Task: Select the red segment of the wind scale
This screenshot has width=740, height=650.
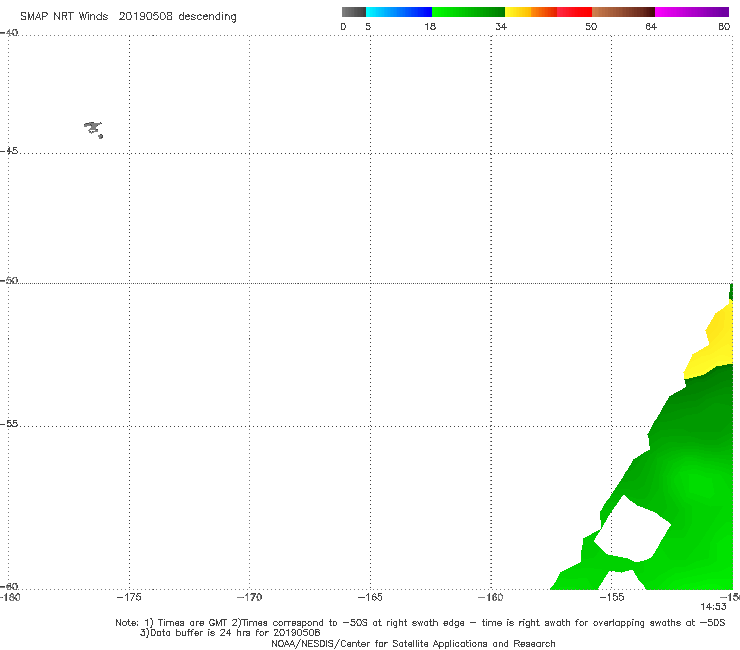Action: (574, 12)
